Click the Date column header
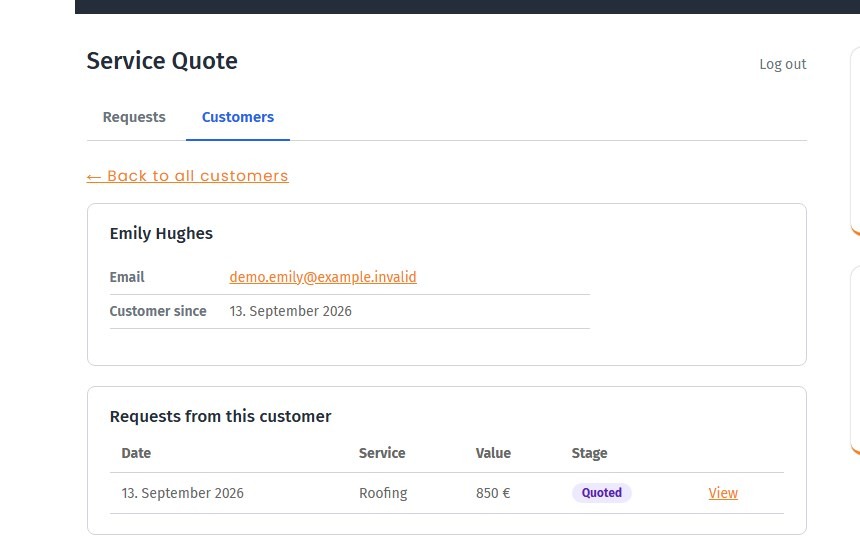Viewport: 860px width, 540px height. tap(136, 453)
